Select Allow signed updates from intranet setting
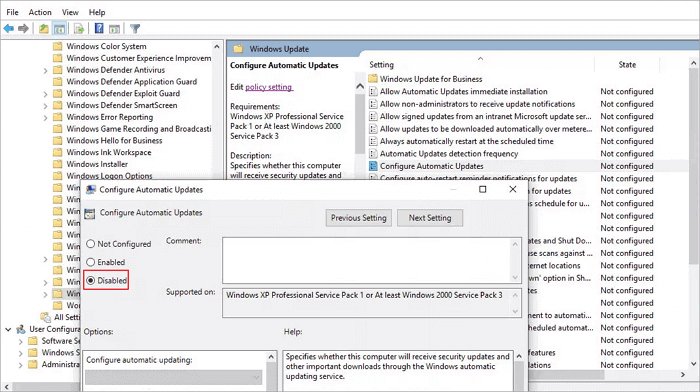This screenshot has width=700, height=392. pyautogui.click(x=485, y=116)
